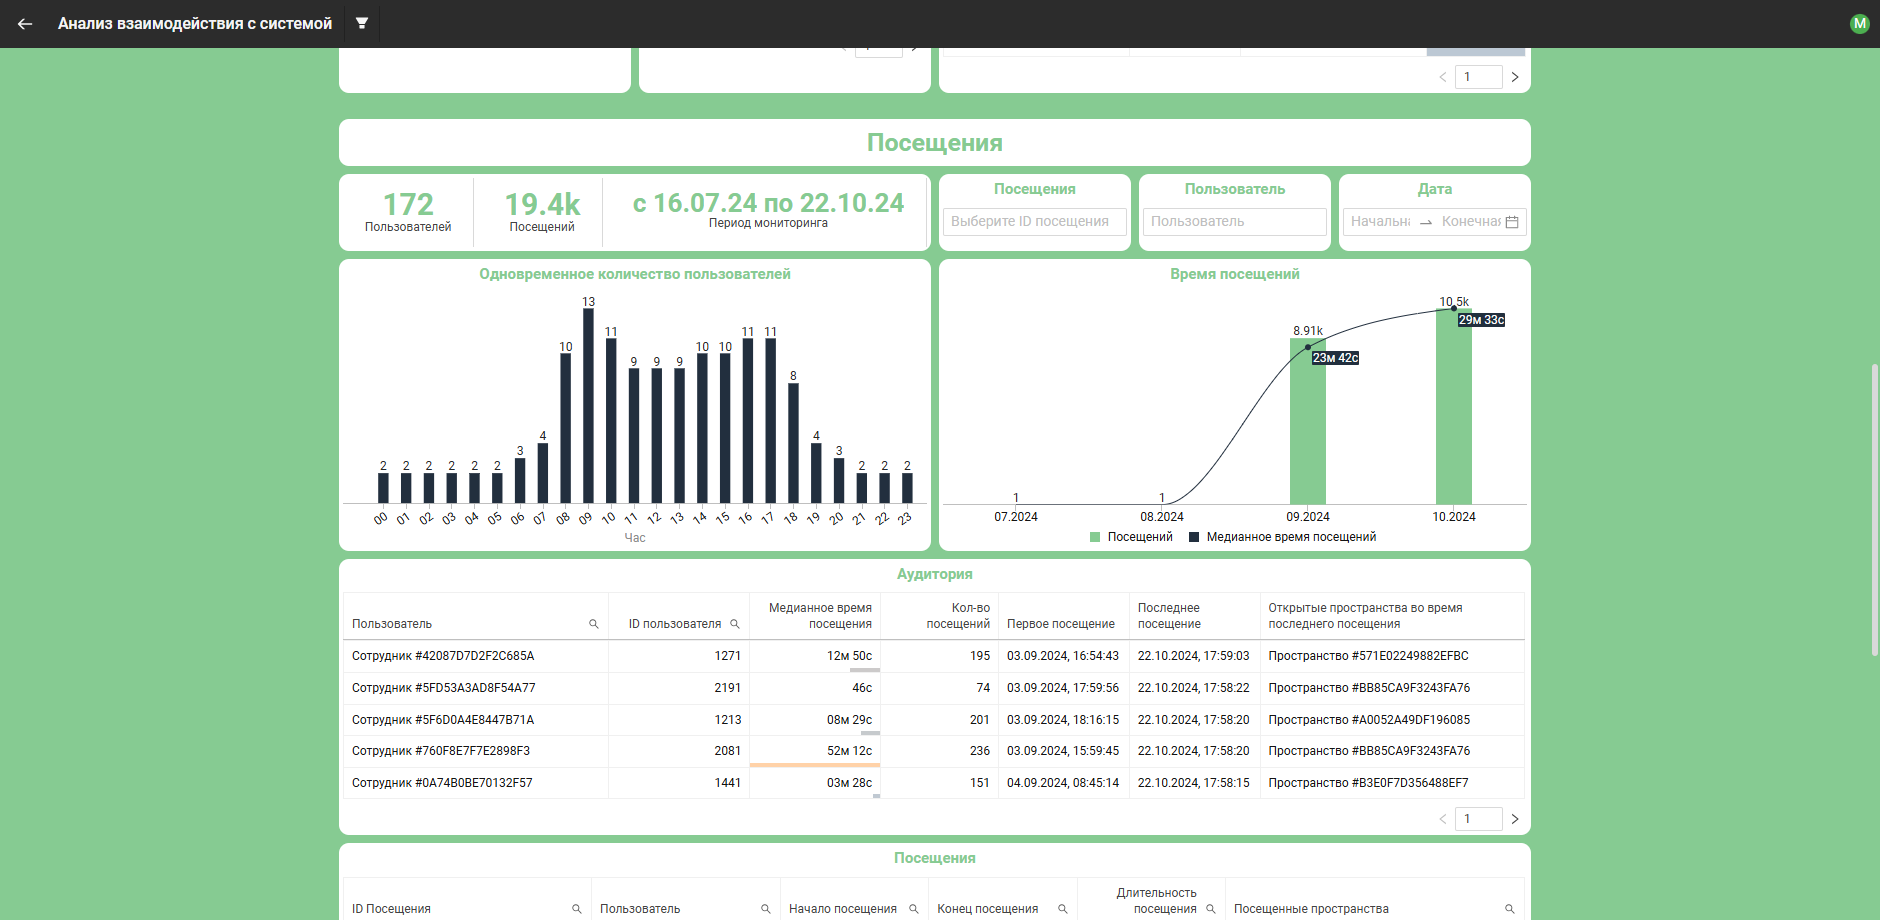Screen dimensions: 1880x920
Task: Click search icon in ID пользователя column
Action: [735, 624]
